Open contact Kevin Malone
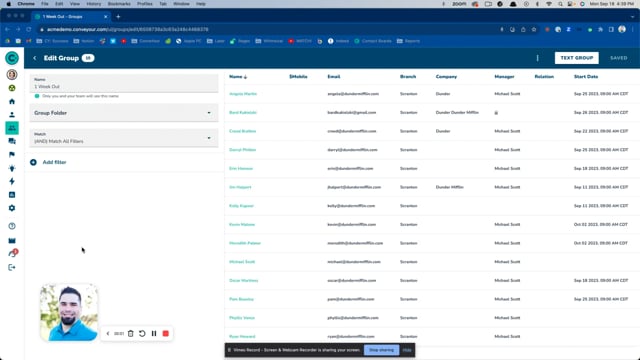 point(242,224)
